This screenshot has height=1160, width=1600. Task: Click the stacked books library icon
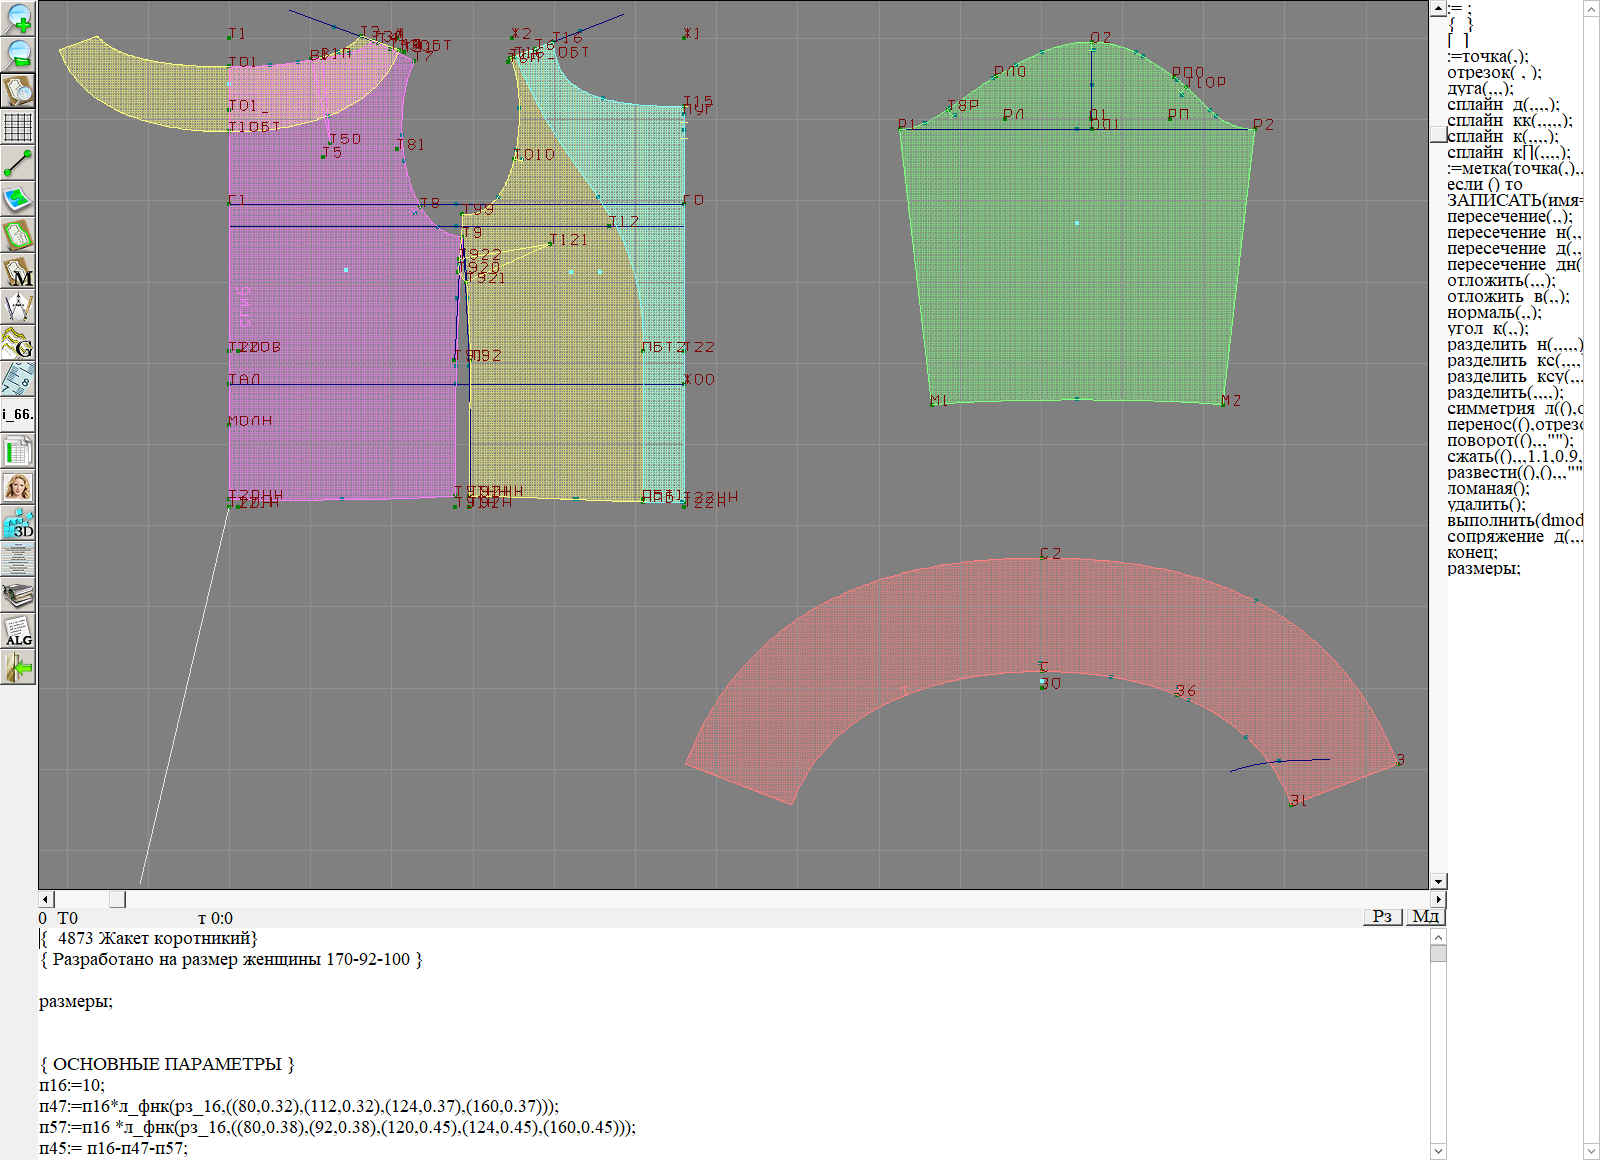pyautogui.click(x=18, y=596)
